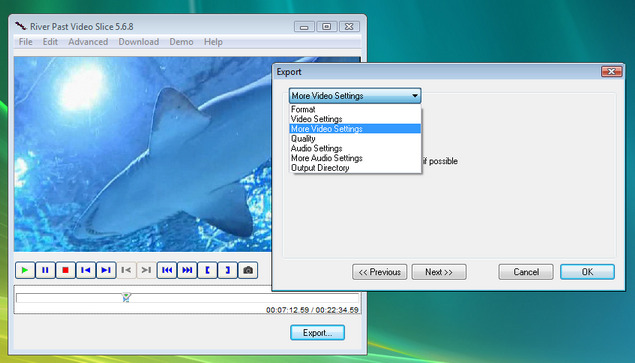This screenshot has height=363, width=635.
Task: Click the seek bar track in Video Slice window
Action: tap(187, 298)
